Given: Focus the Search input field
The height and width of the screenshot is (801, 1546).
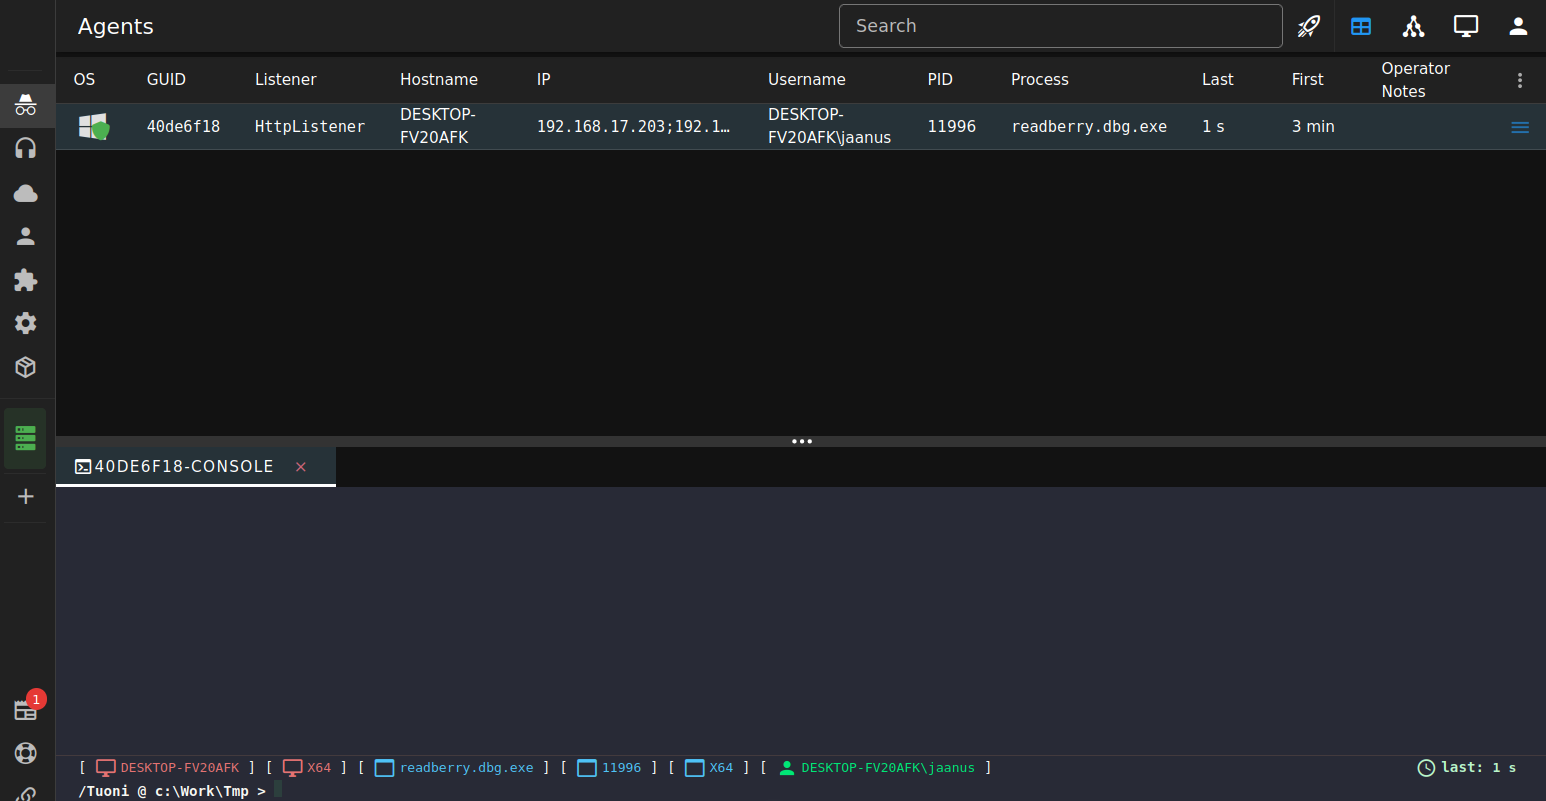Looking at the screenshot, I should pyautogui.click(x=1061, y=26).
